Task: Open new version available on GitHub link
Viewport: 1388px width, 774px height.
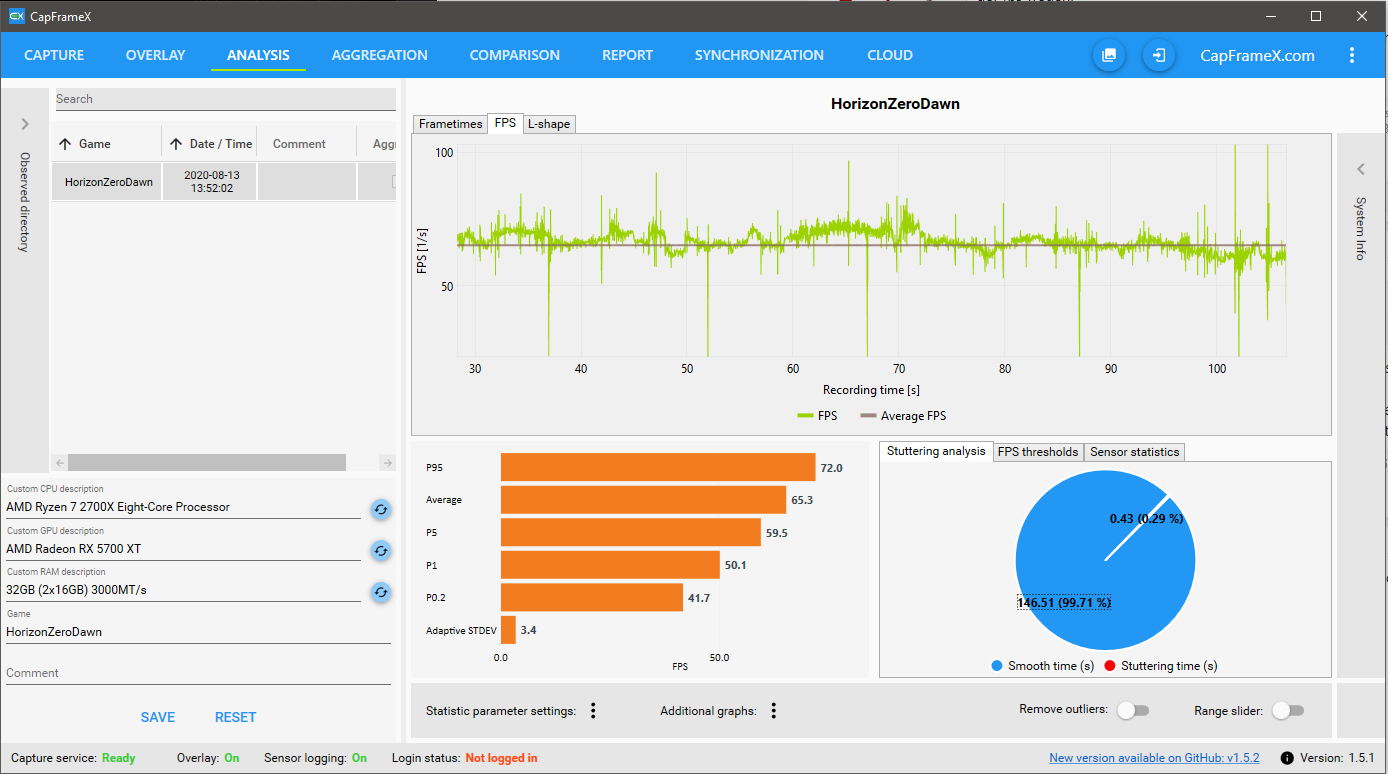Action: (1154, 758)
